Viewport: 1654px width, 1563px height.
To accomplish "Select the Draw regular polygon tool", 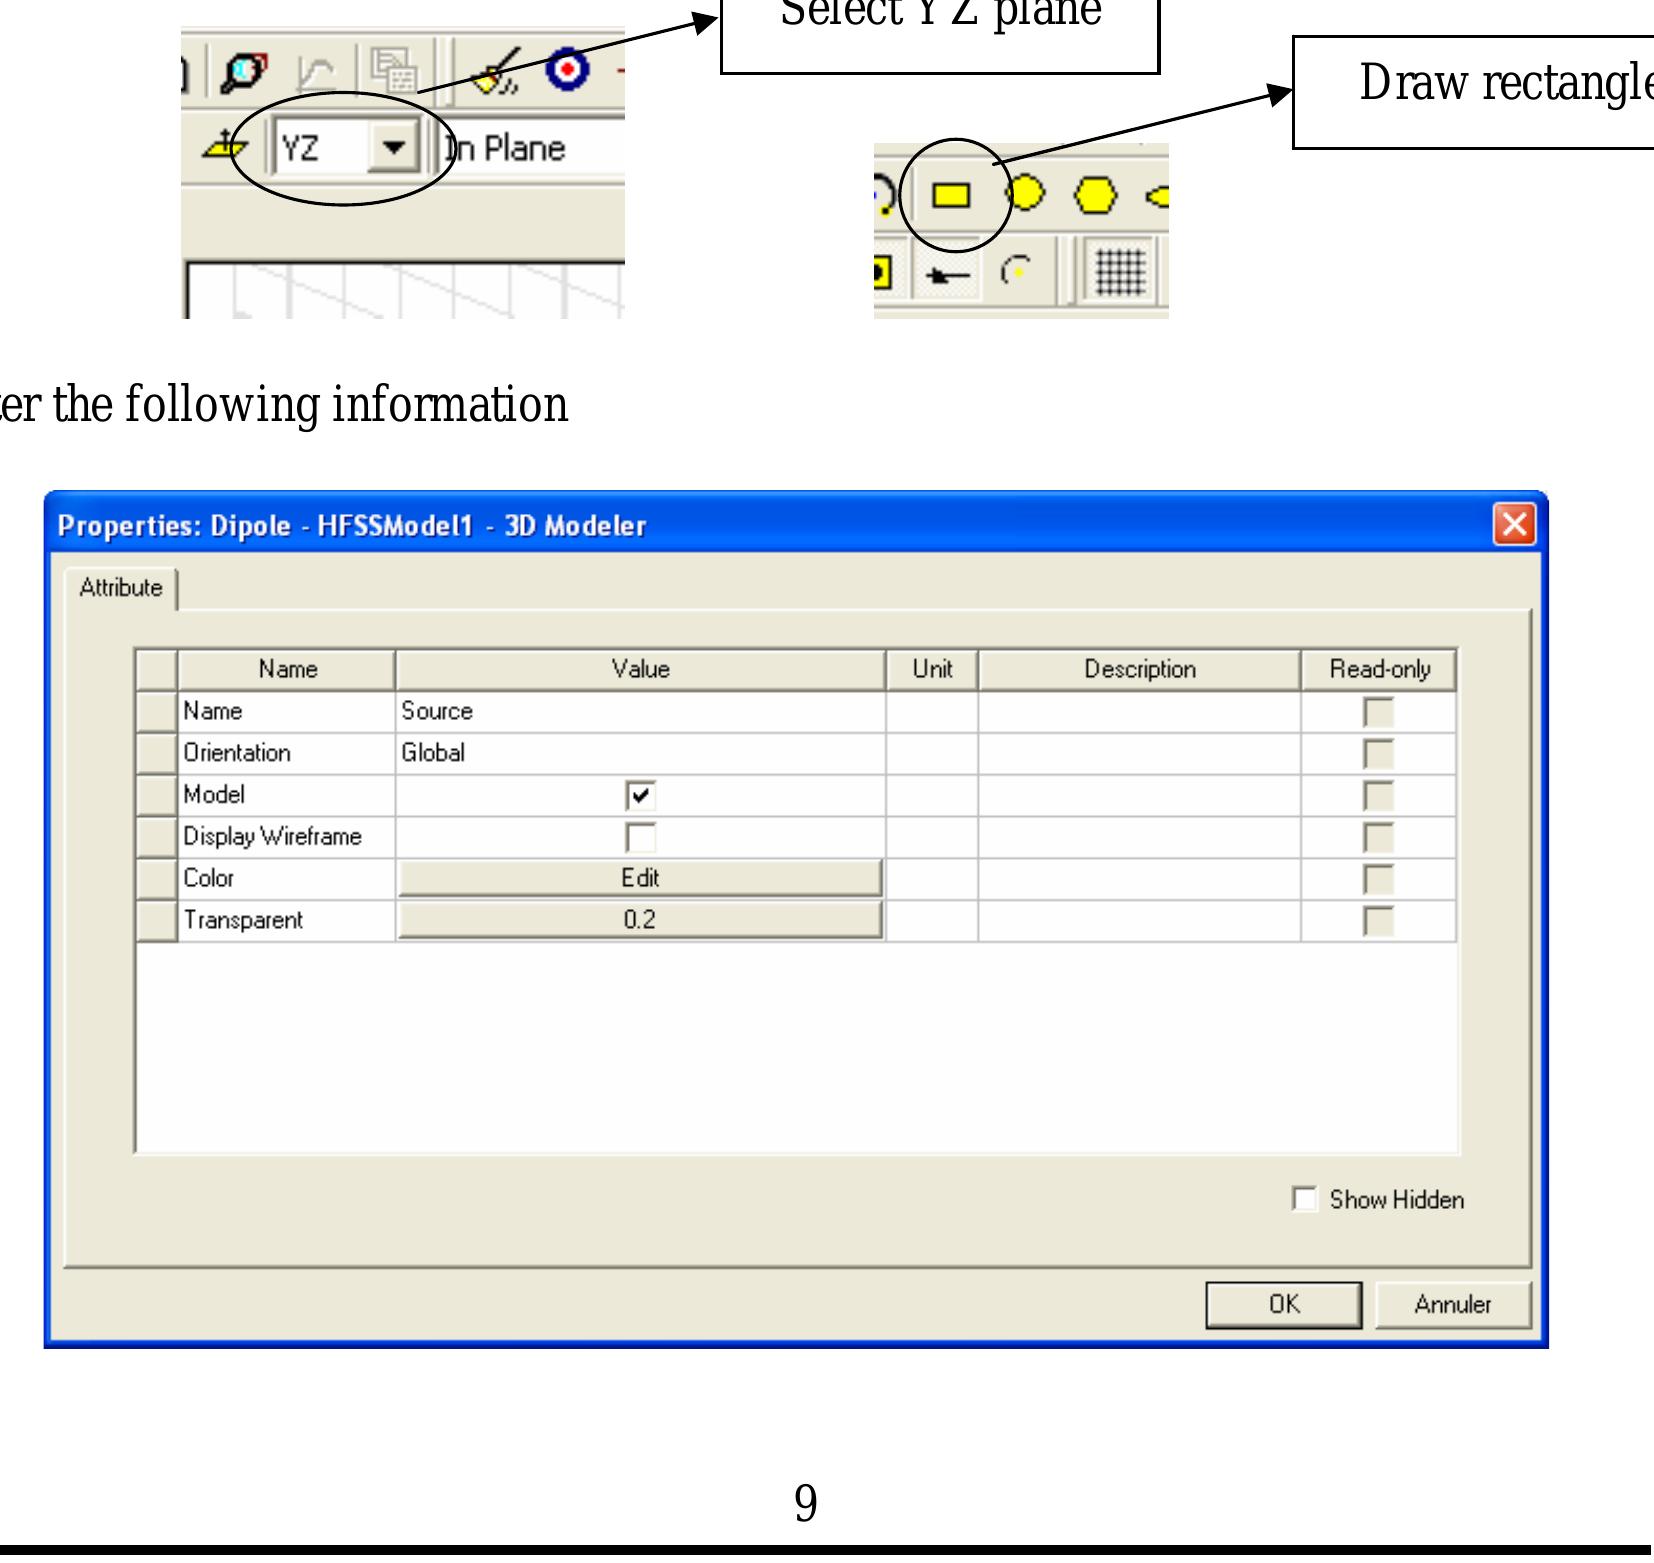I will [1094, 195].
